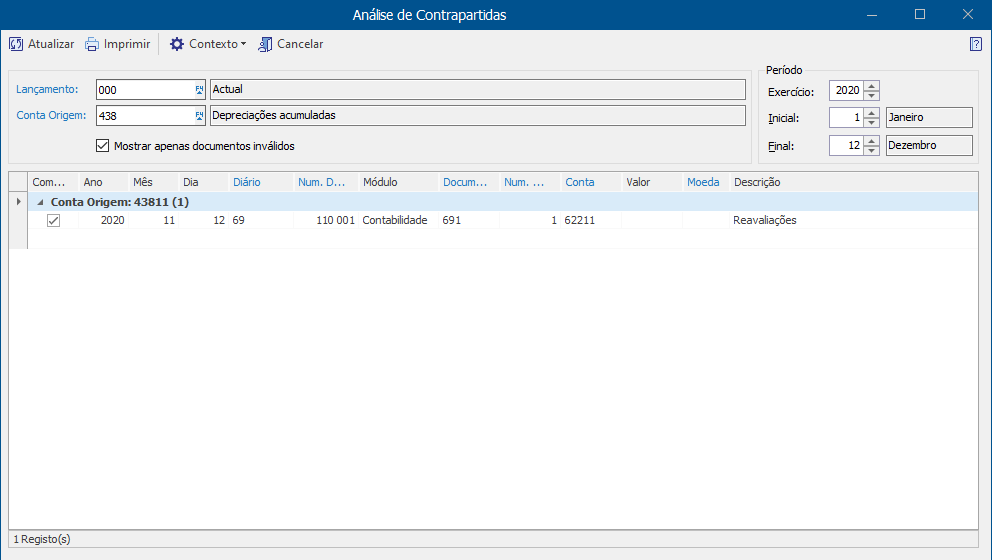The height and width of the screenshot is (560, 992).
Task: Click the Contexto gear icon
Action: pyautogui.click(x=177, y=44)
